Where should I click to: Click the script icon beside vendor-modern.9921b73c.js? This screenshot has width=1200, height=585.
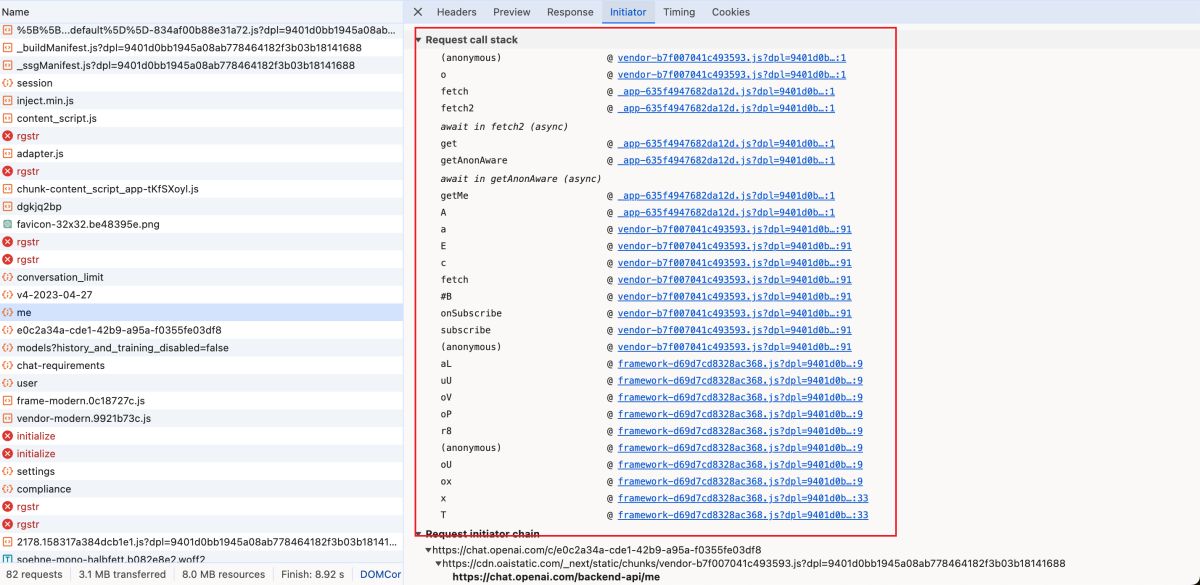click(7, 418)
